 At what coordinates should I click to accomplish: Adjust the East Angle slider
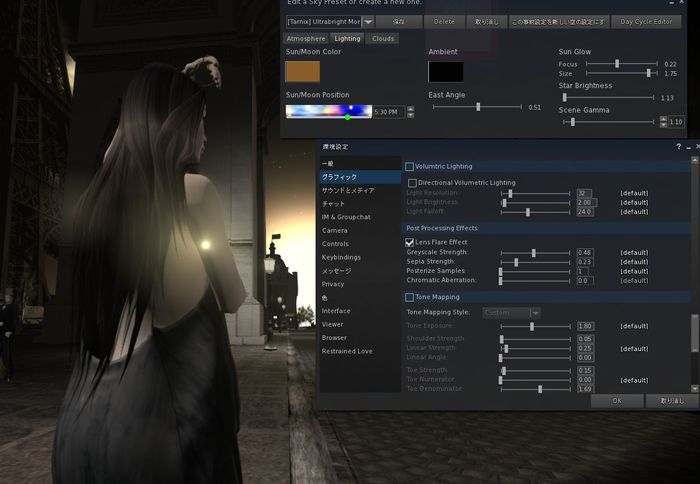(477, 107)
